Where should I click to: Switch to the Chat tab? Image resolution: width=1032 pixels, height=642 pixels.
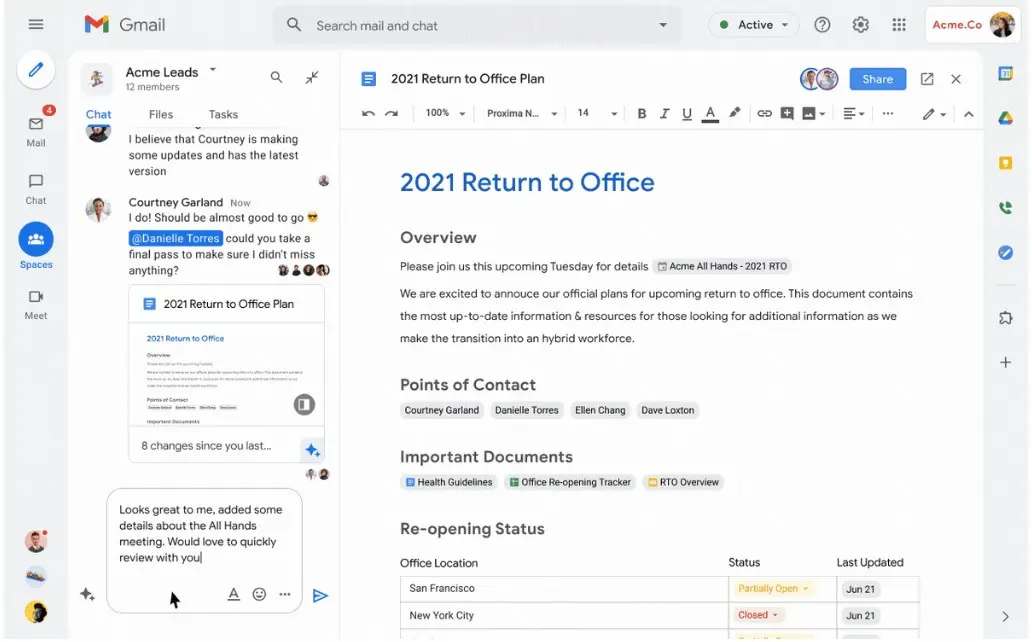pyautogui.click(x=98, y=114)
